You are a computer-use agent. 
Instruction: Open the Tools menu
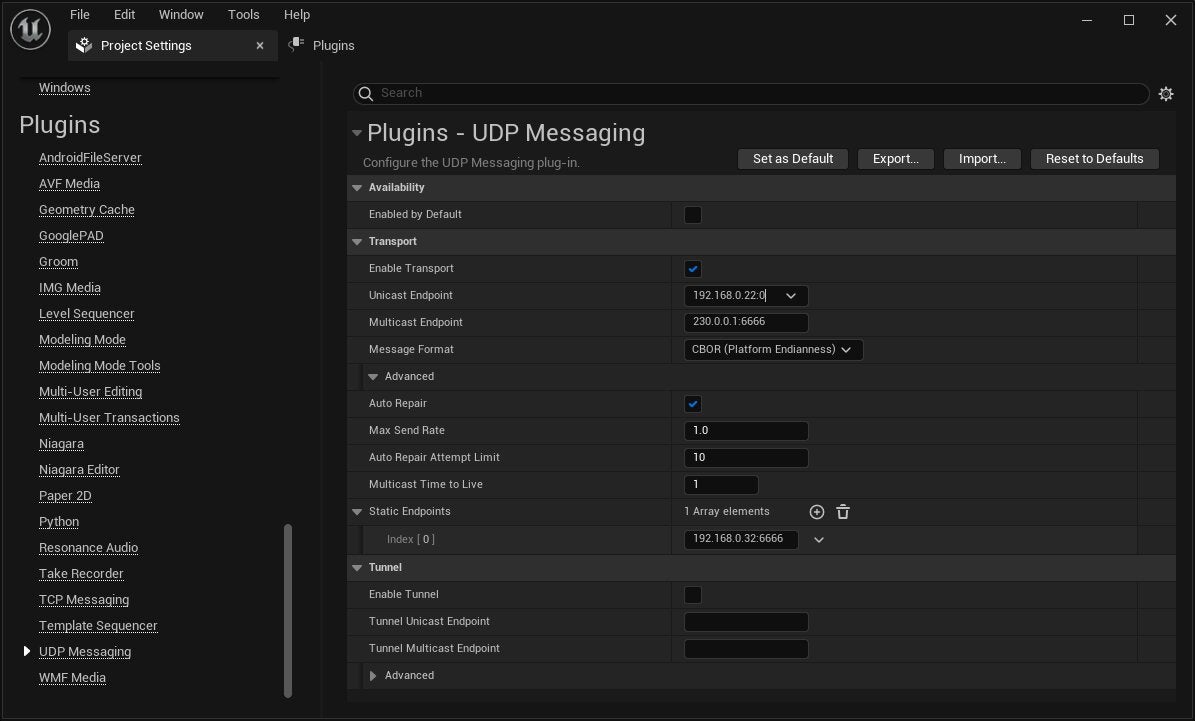(243, 14)
